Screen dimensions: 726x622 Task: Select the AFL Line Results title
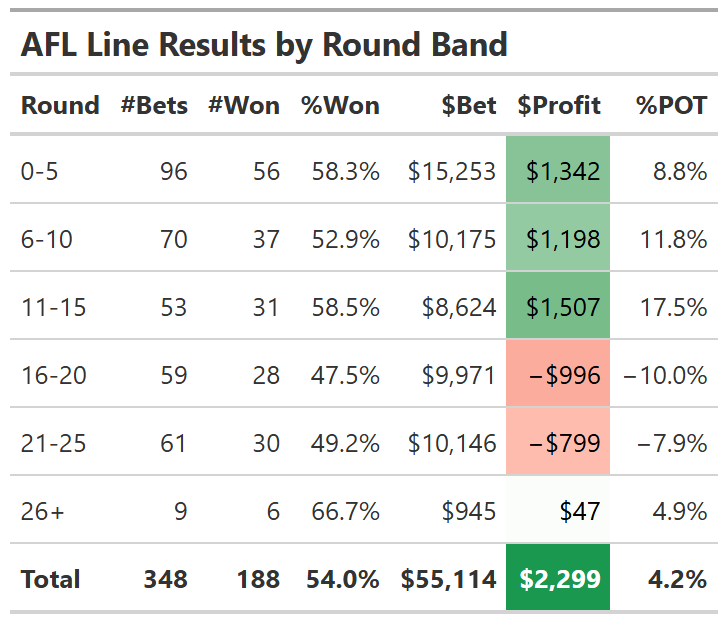pos(264,45)
